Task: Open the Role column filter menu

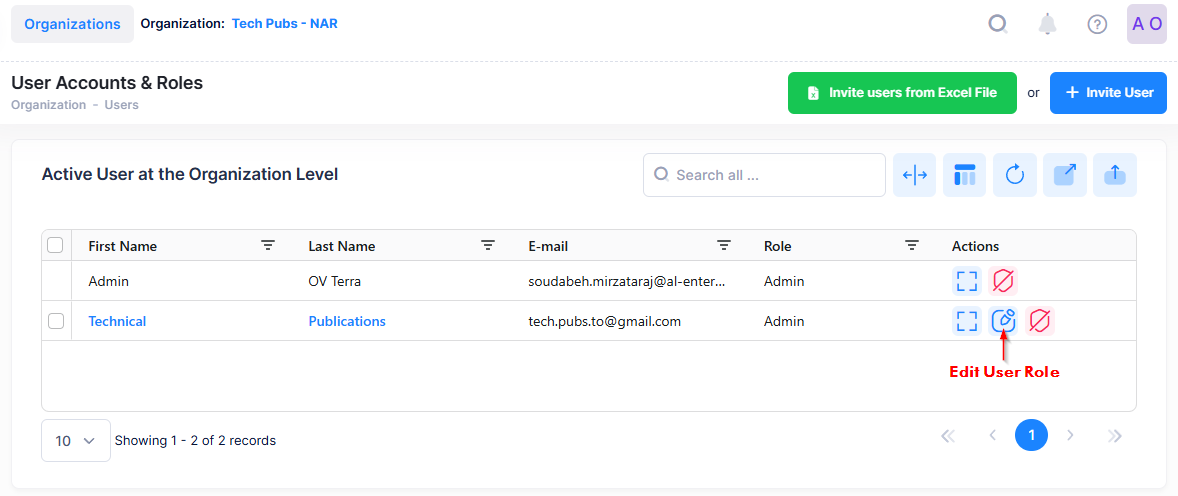Action: [912, 246]
